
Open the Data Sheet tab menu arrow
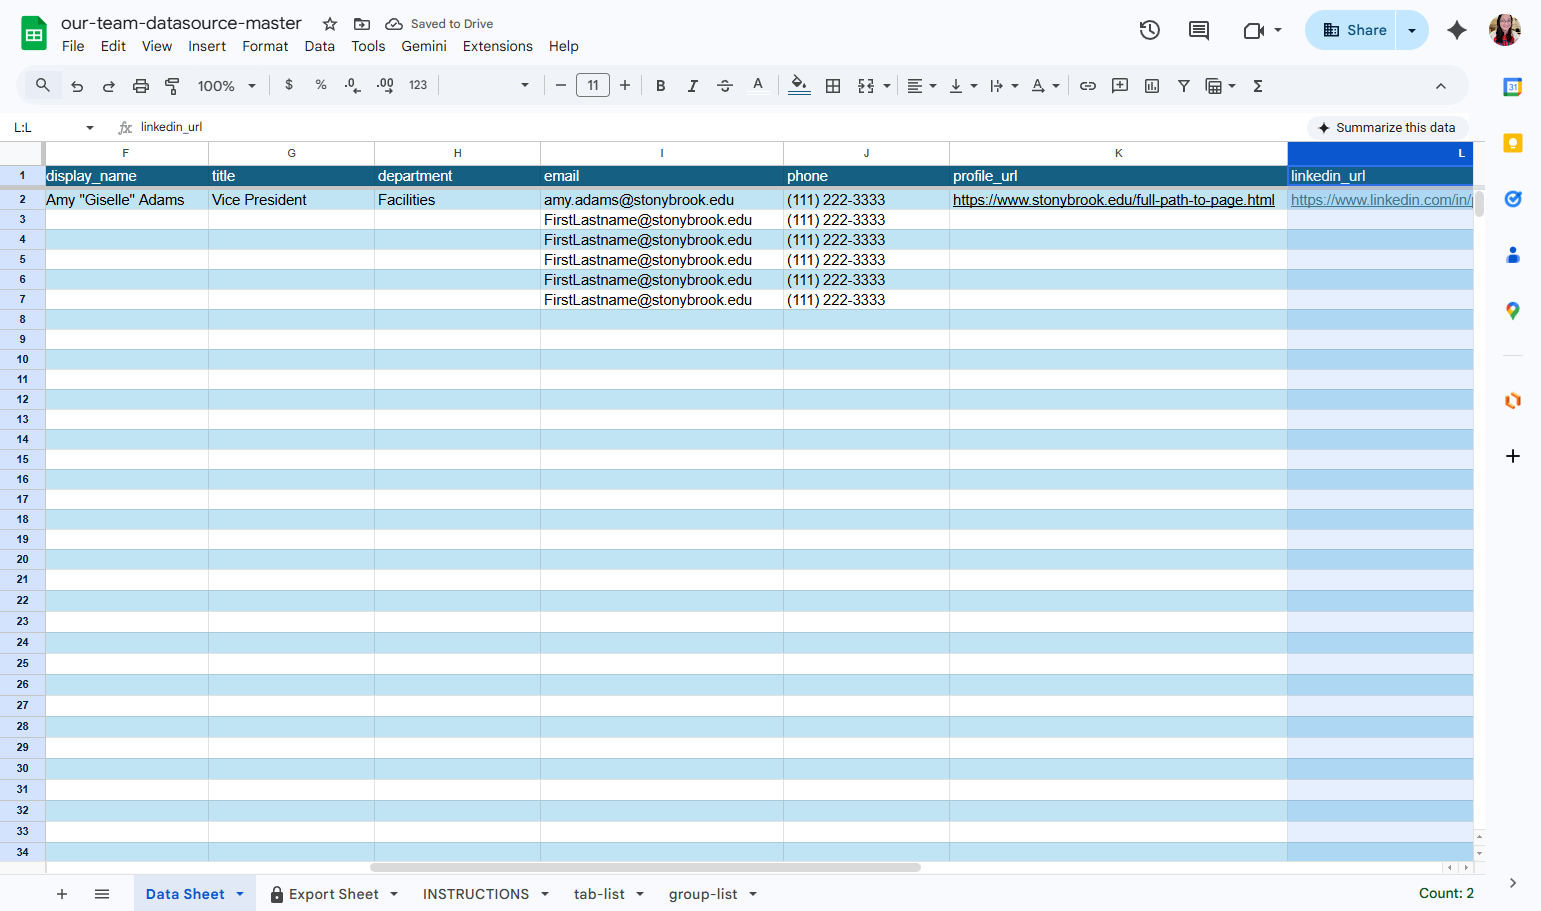(240, 894)
